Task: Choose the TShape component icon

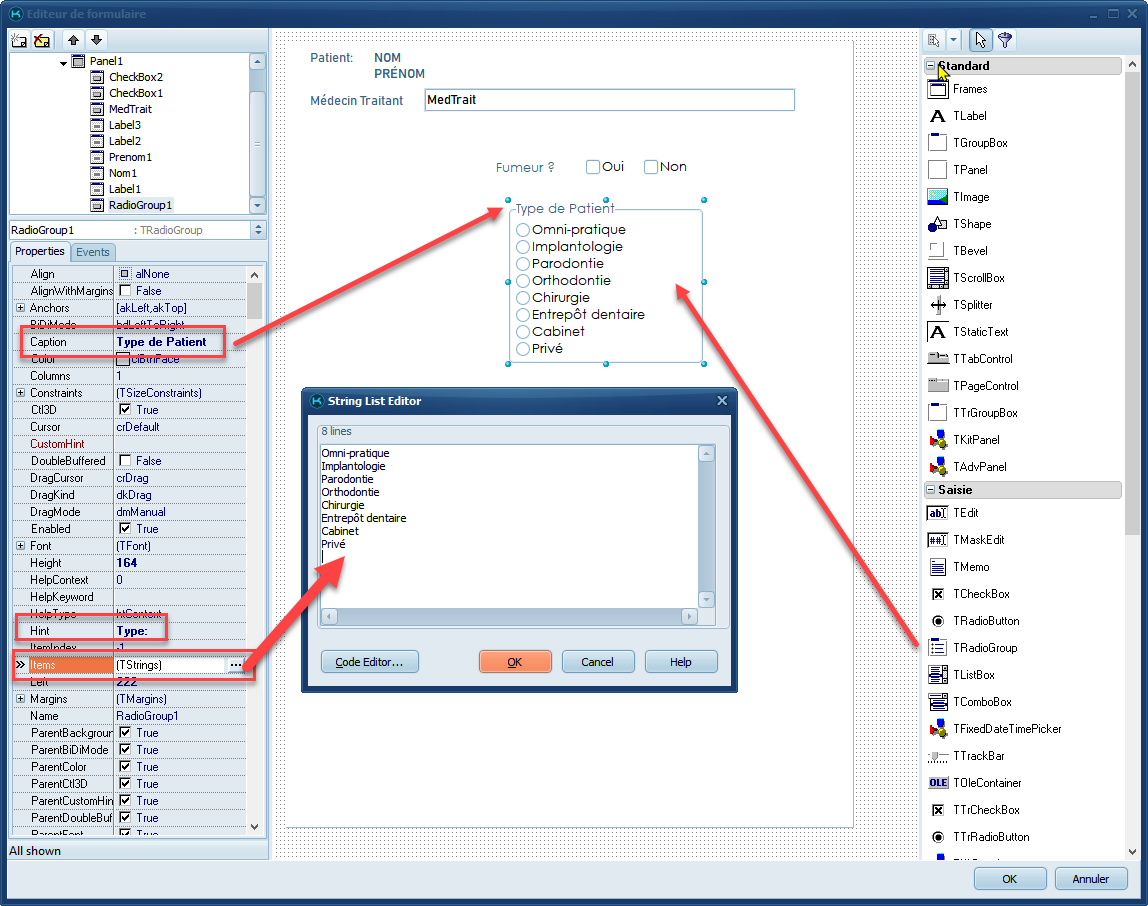Action: point(937,224)
